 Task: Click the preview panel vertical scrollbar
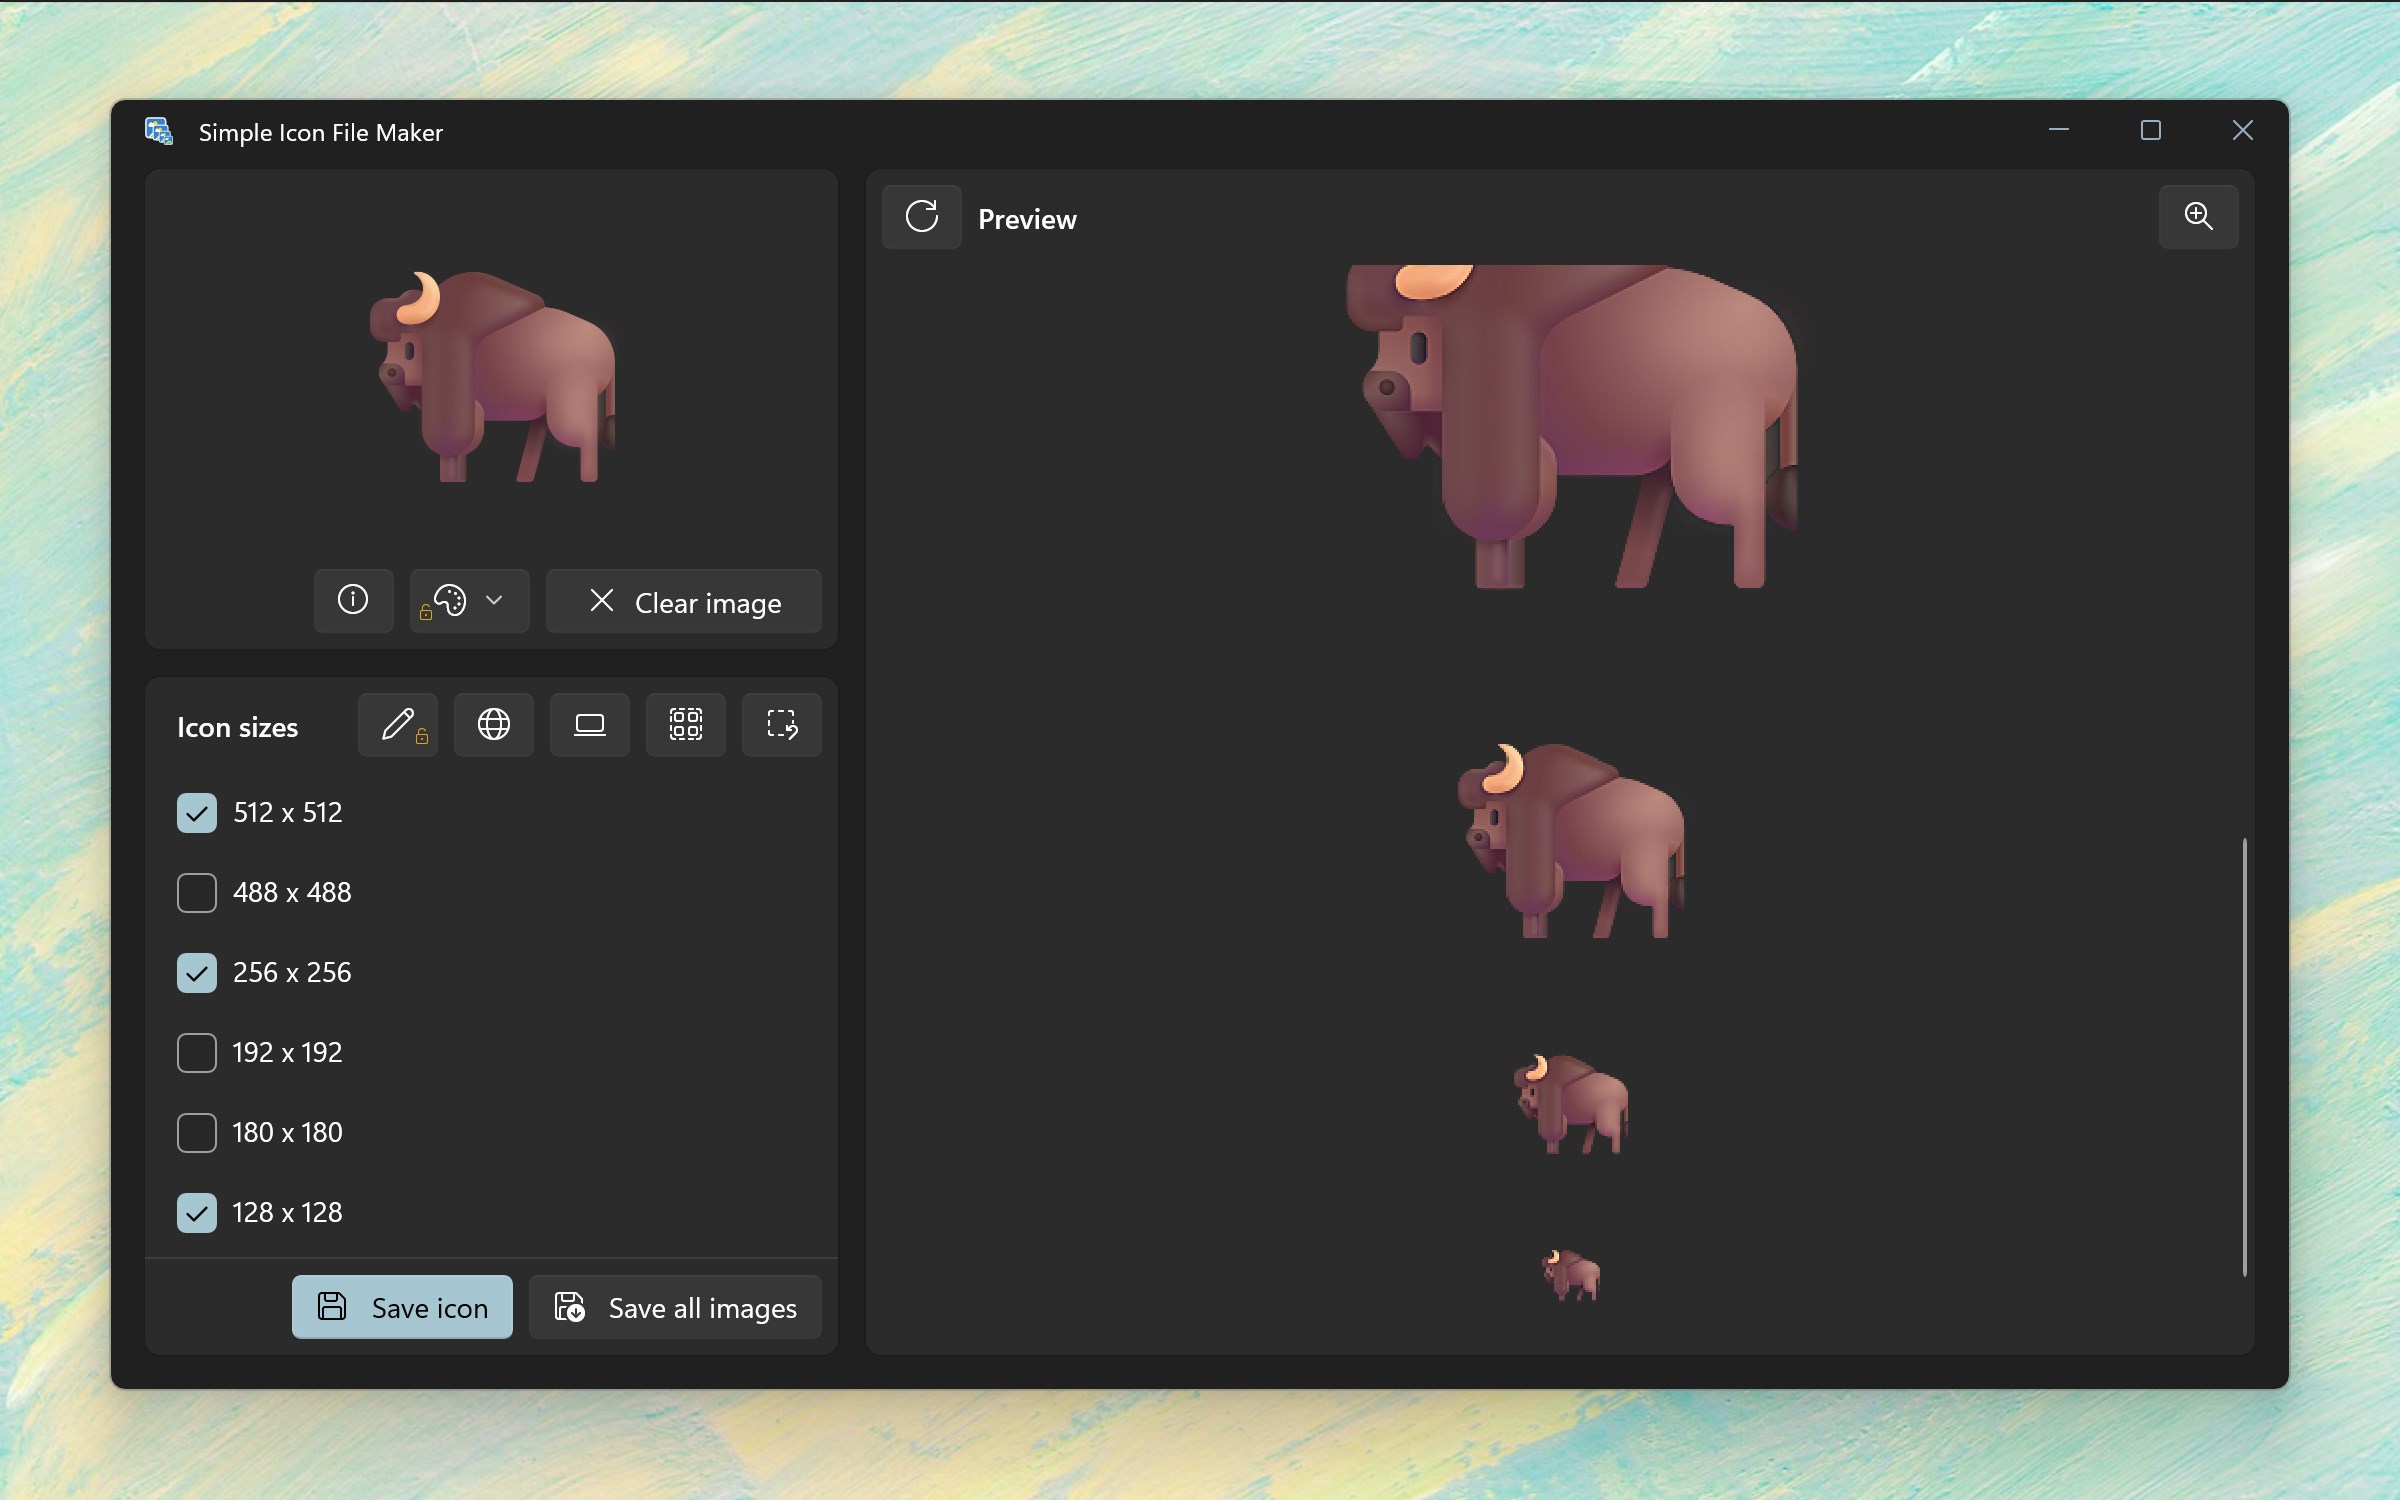2244,1057
